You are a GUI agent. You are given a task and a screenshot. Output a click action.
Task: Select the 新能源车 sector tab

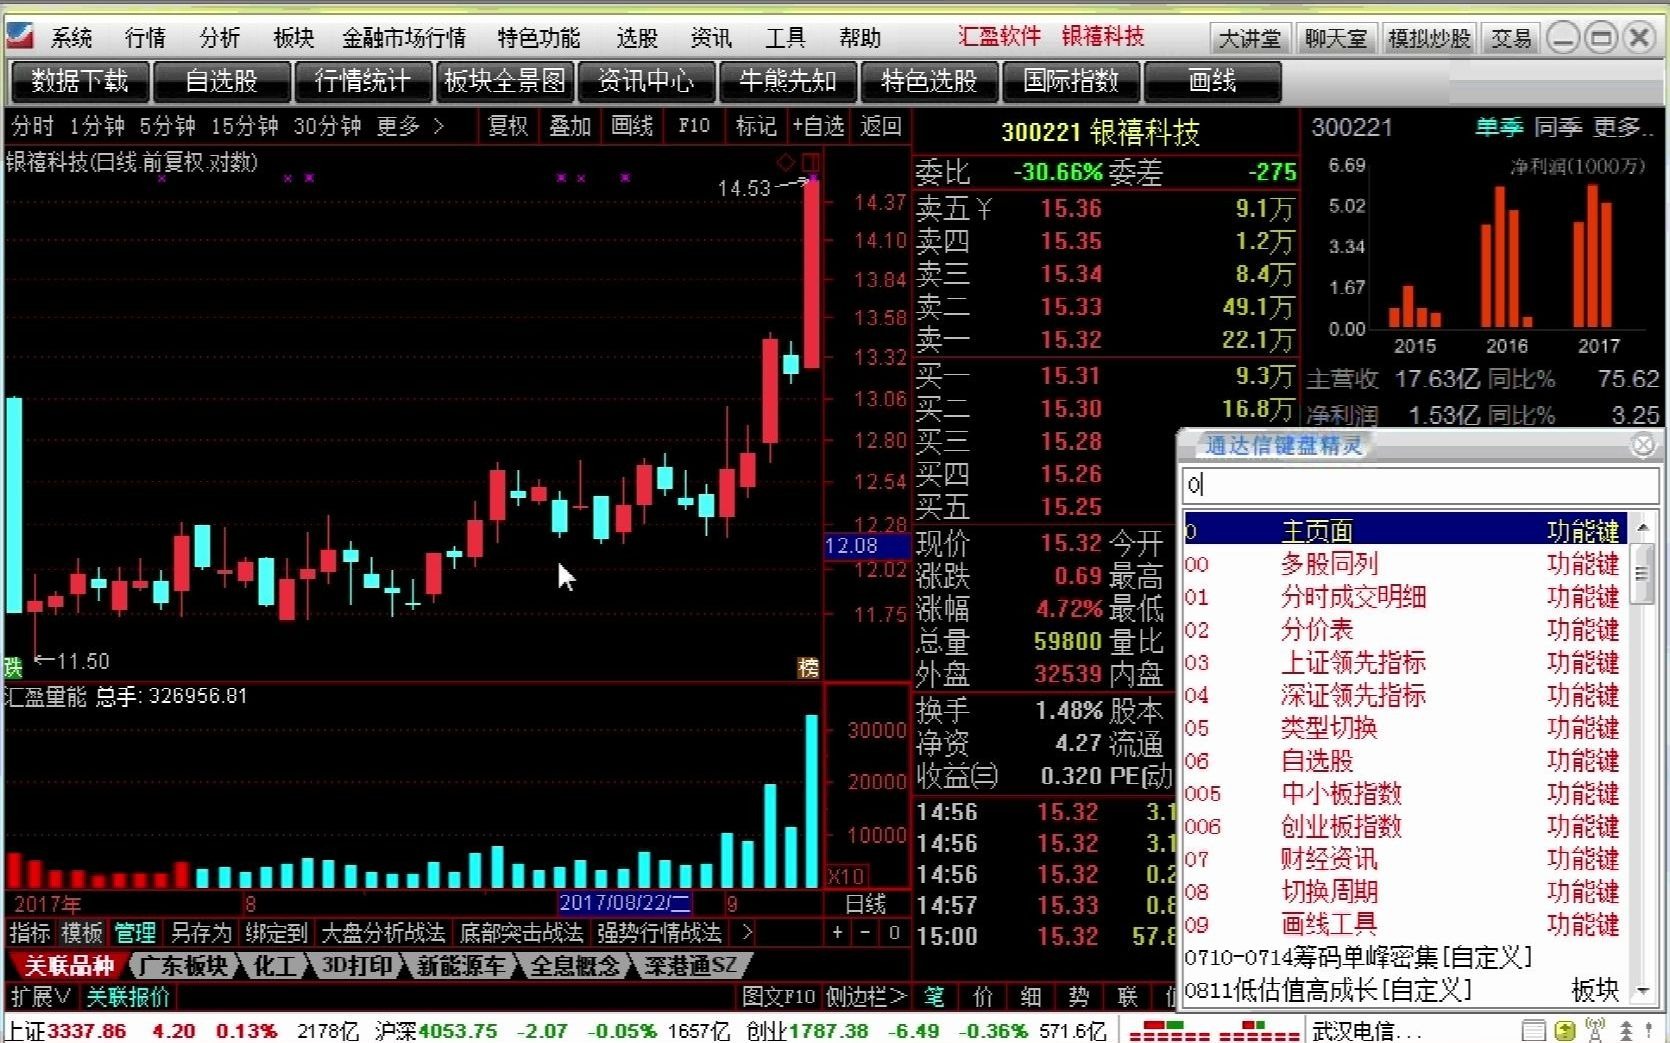pos(460,966)
